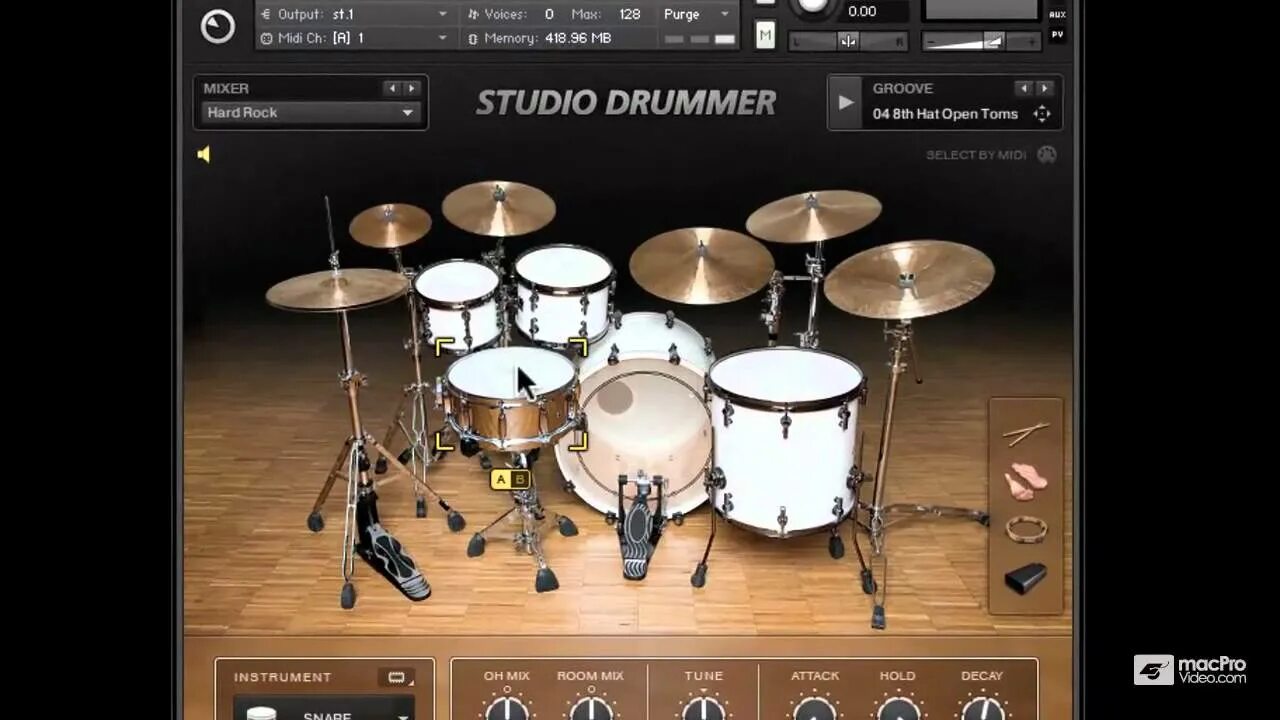1280x720 pixels.
Task: Click the hi-hat cymbal
Action: 336,289
